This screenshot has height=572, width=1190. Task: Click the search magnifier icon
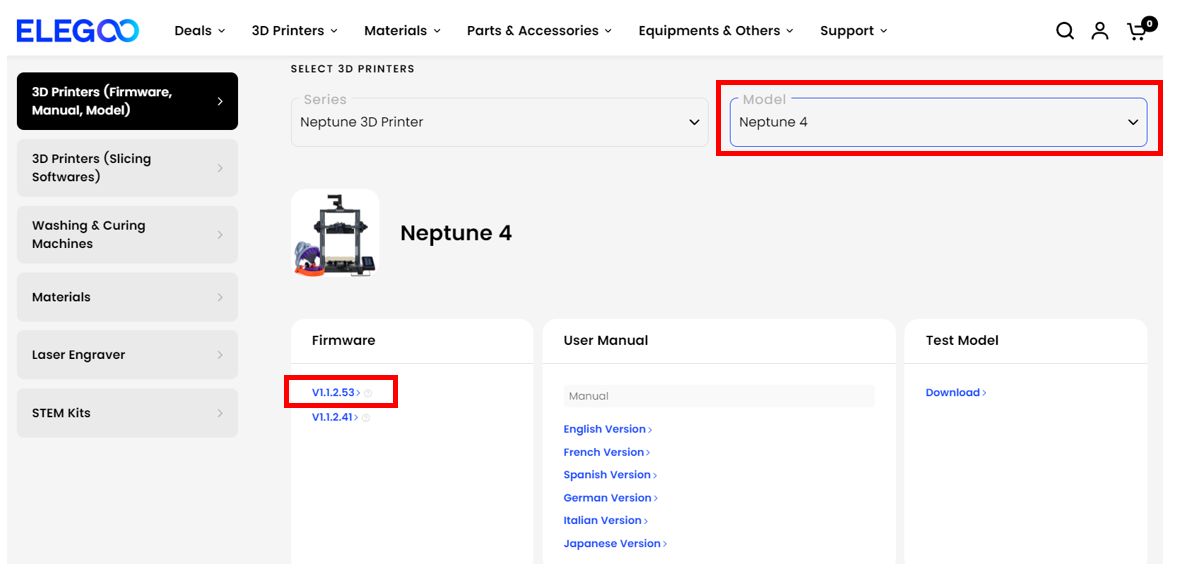(1065, 31)
